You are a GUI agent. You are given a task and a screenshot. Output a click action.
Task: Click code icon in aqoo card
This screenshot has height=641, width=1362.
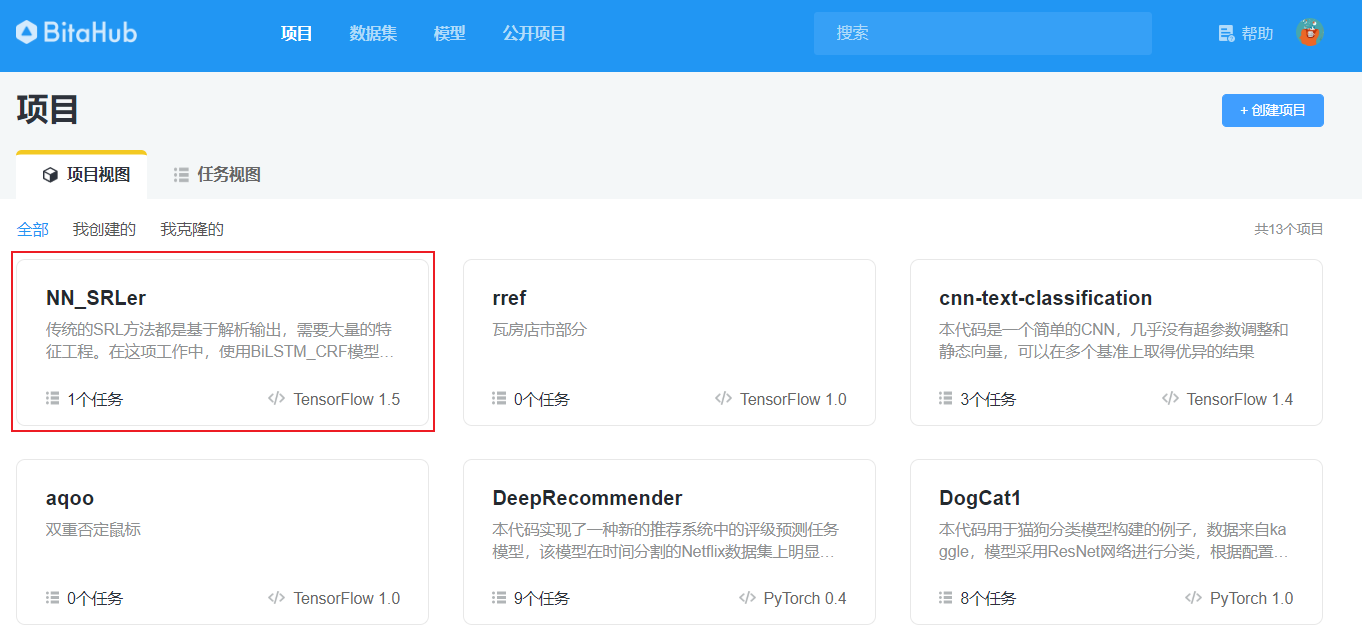tap(277, 597)
